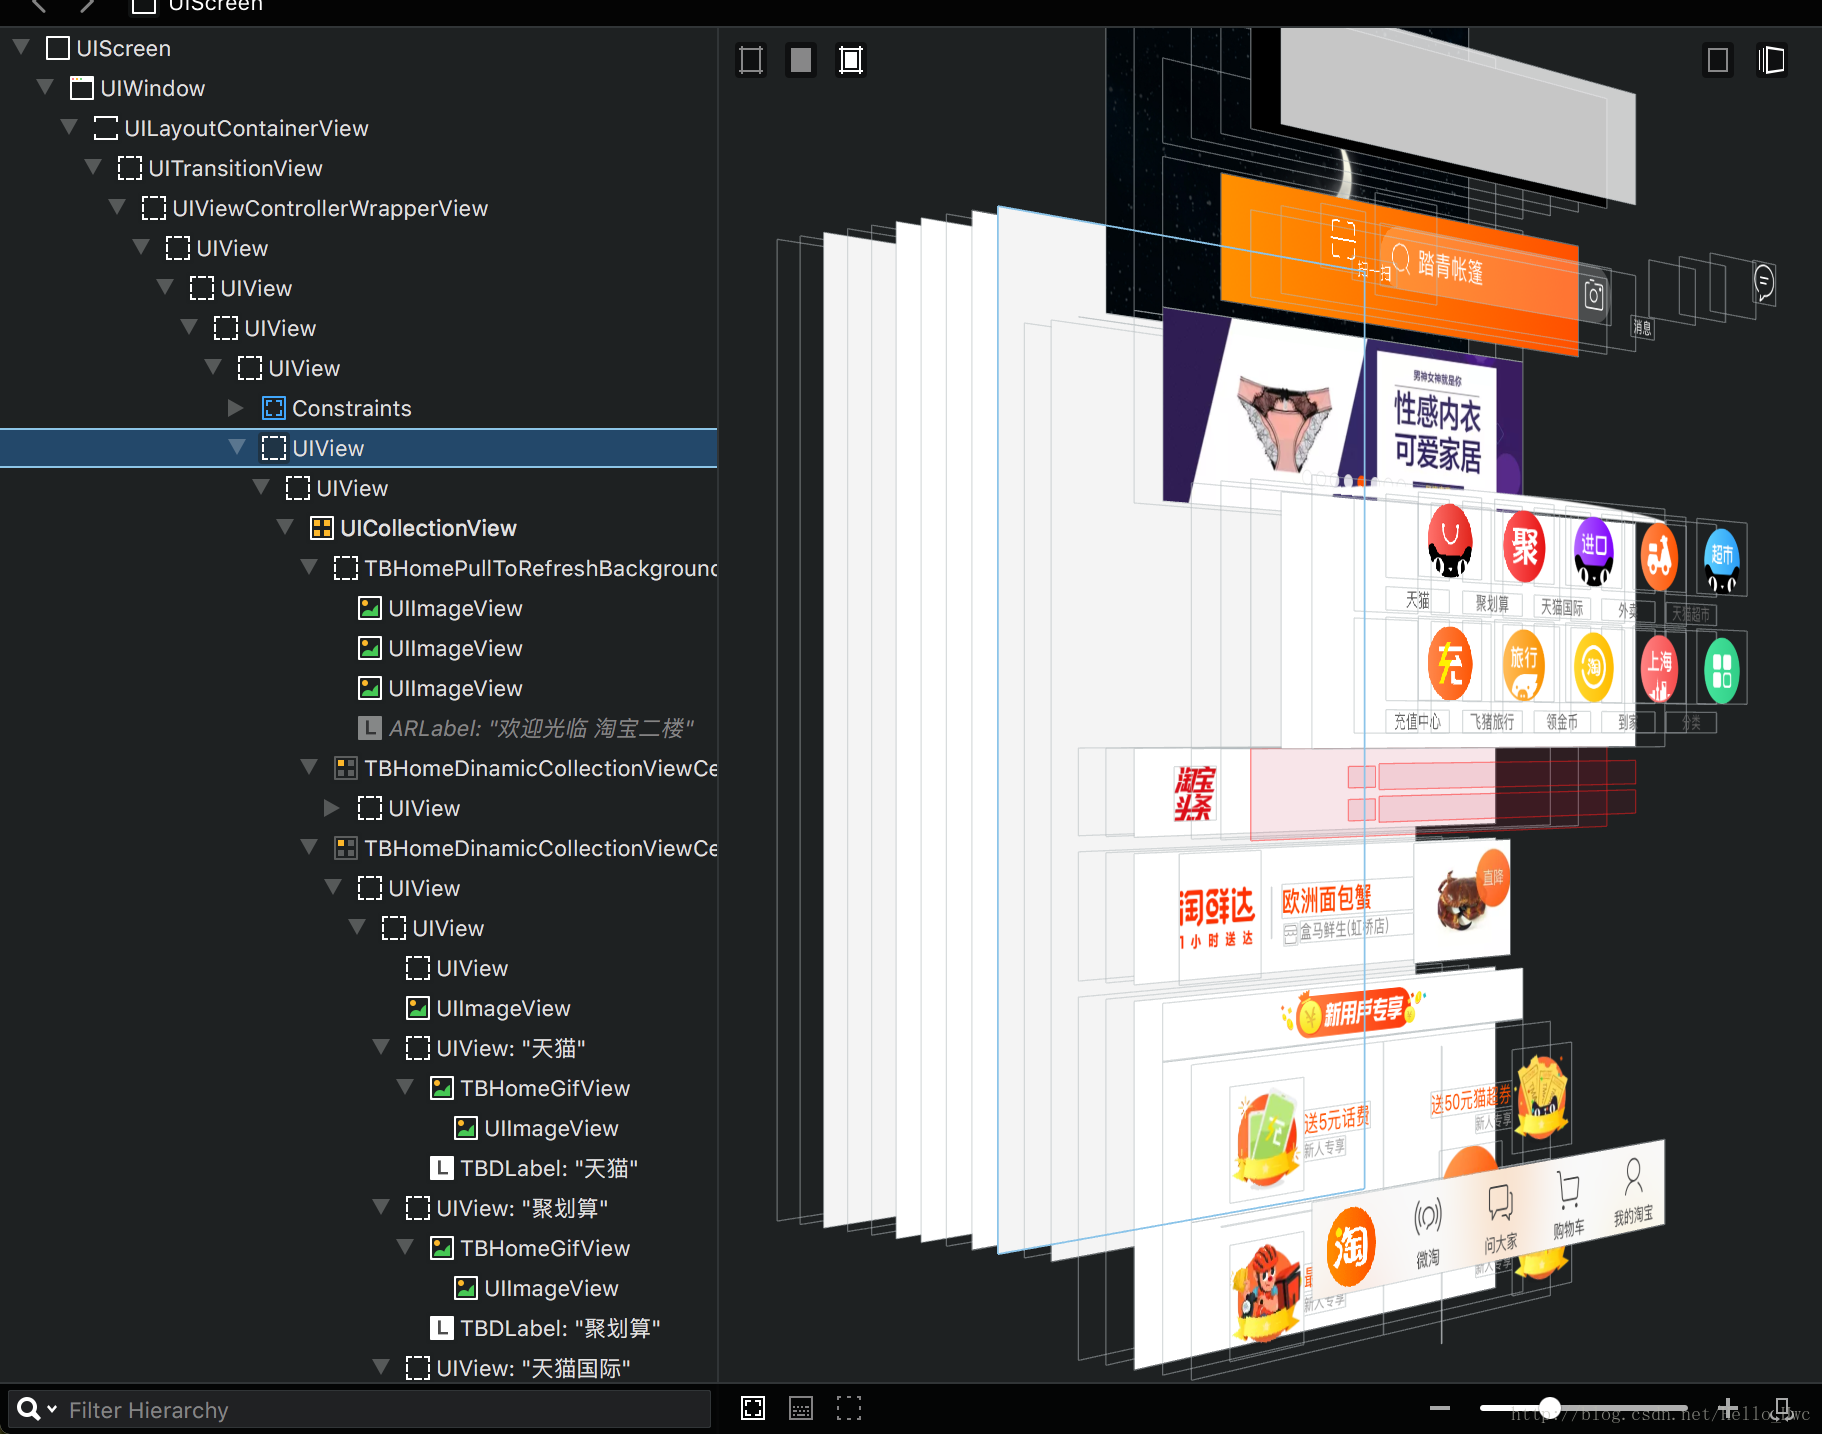Expand the Constraints node
The image size is (1822, 1434).
pyautogui.click(x=236, y=408)
